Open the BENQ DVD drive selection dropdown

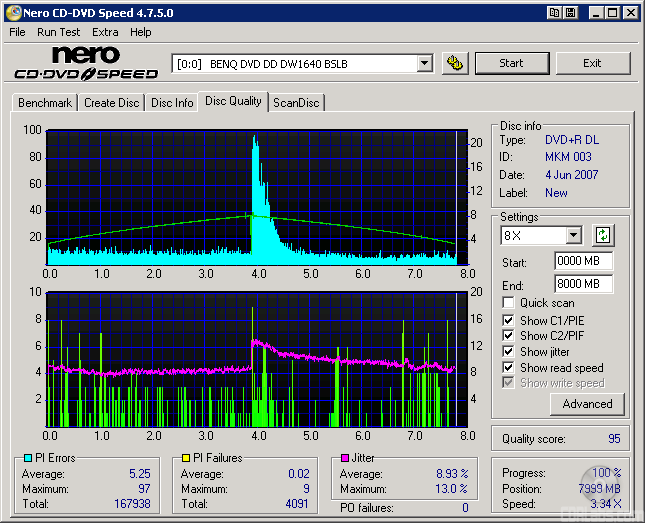[x=424, y=64]
